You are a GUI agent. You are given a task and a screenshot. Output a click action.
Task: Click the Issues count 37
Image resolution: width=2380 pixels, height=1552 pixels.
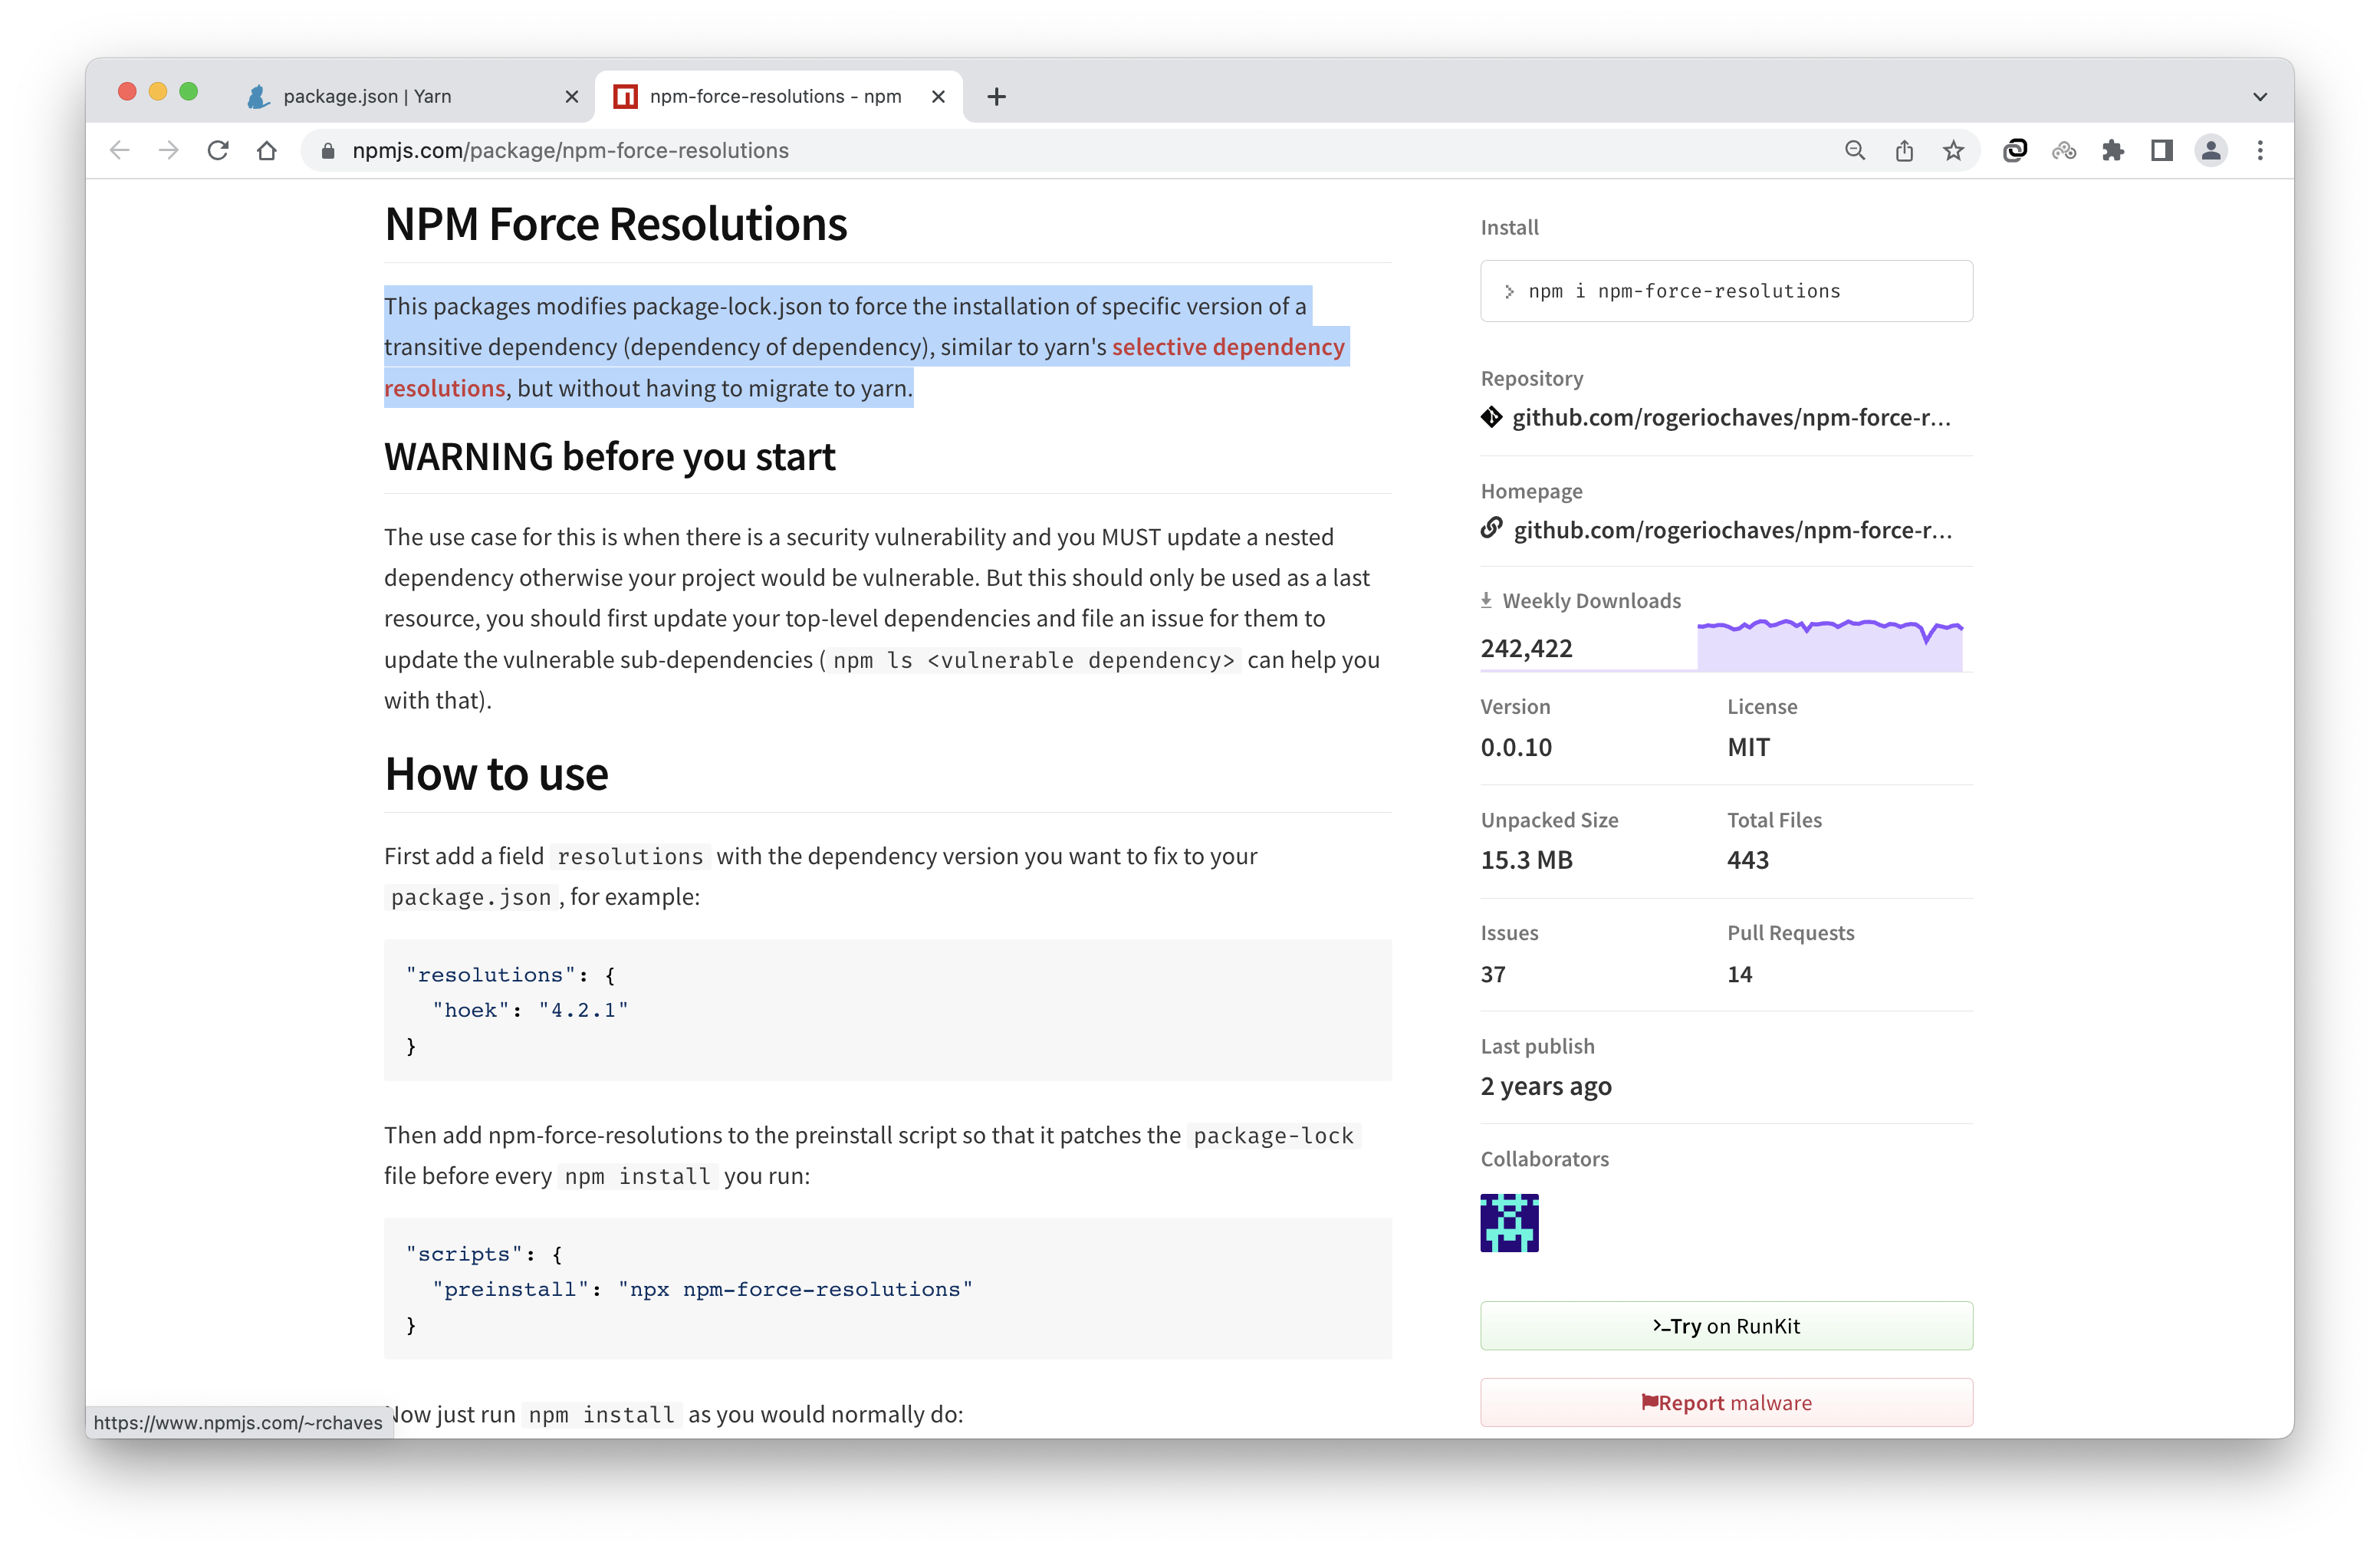[1493, 974]
